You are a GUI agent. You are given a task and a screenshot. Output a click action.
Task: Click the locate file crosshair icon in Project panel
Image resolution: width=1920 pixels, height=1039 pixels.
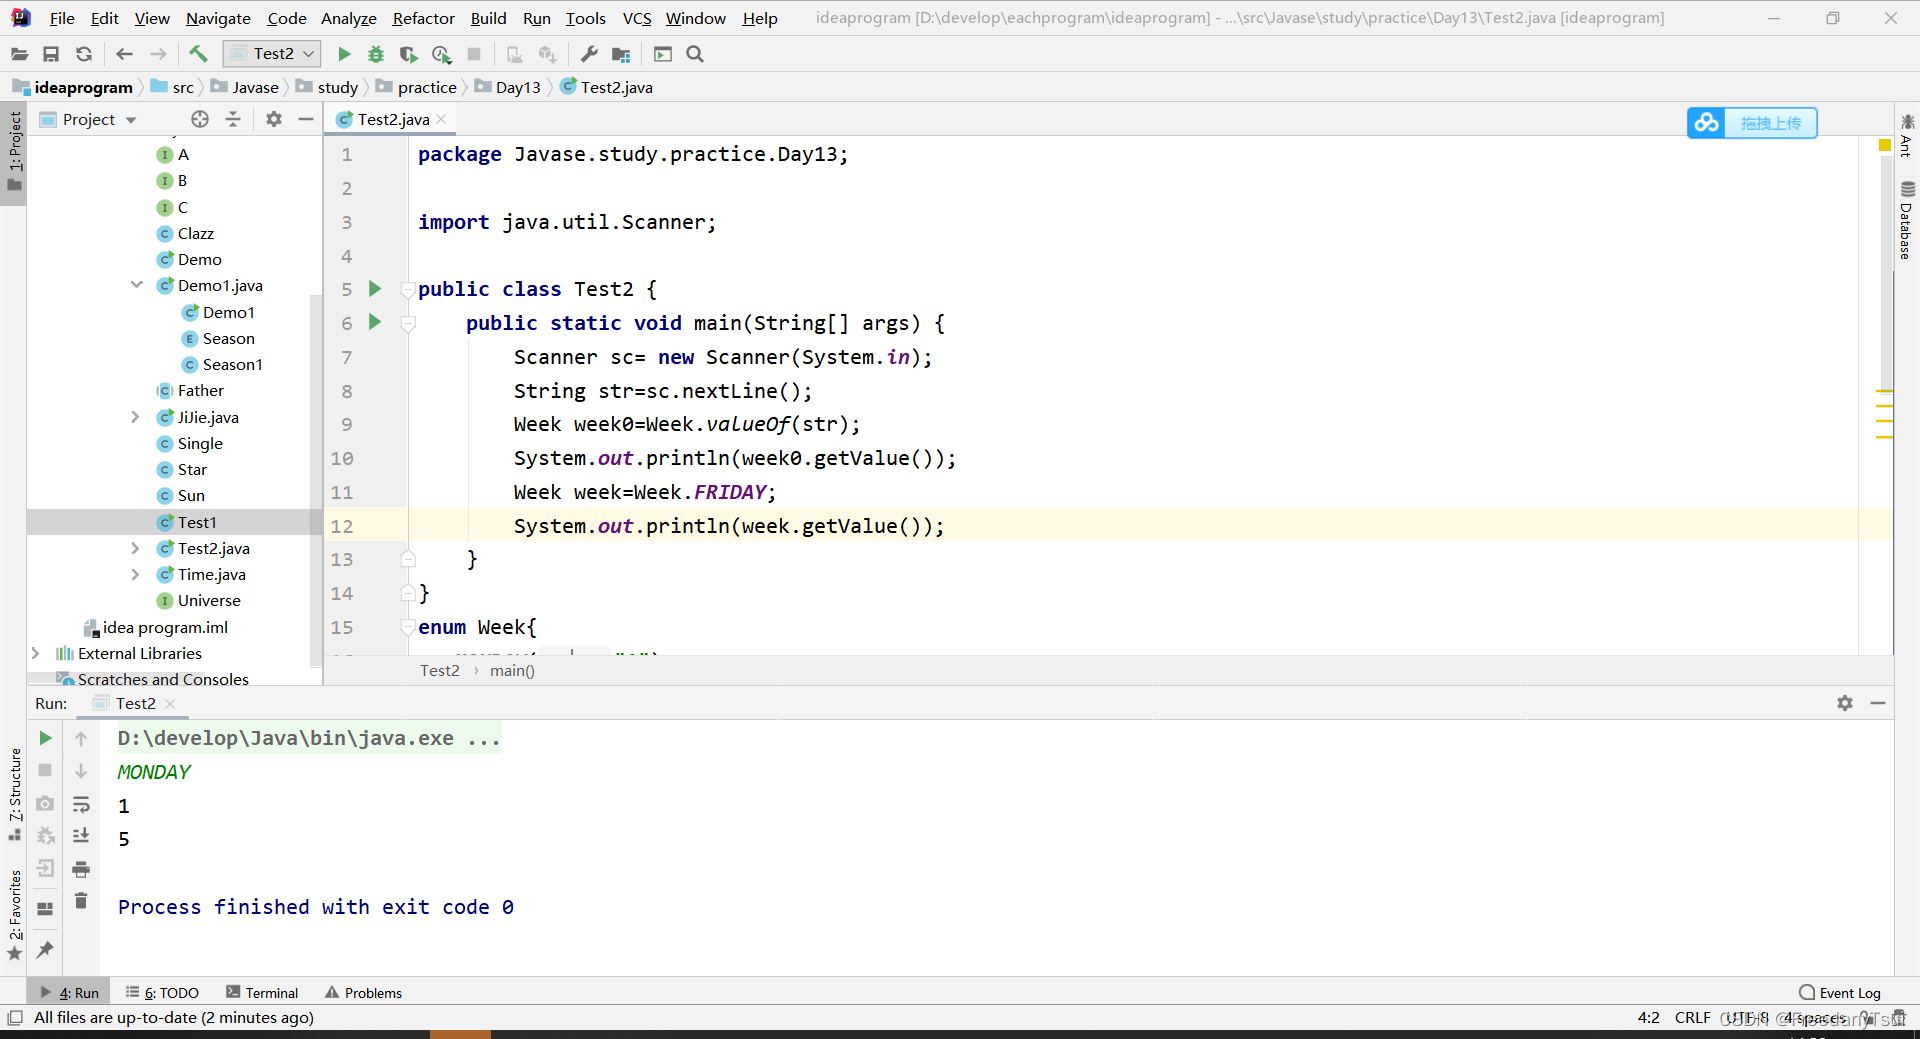point(200,119)
